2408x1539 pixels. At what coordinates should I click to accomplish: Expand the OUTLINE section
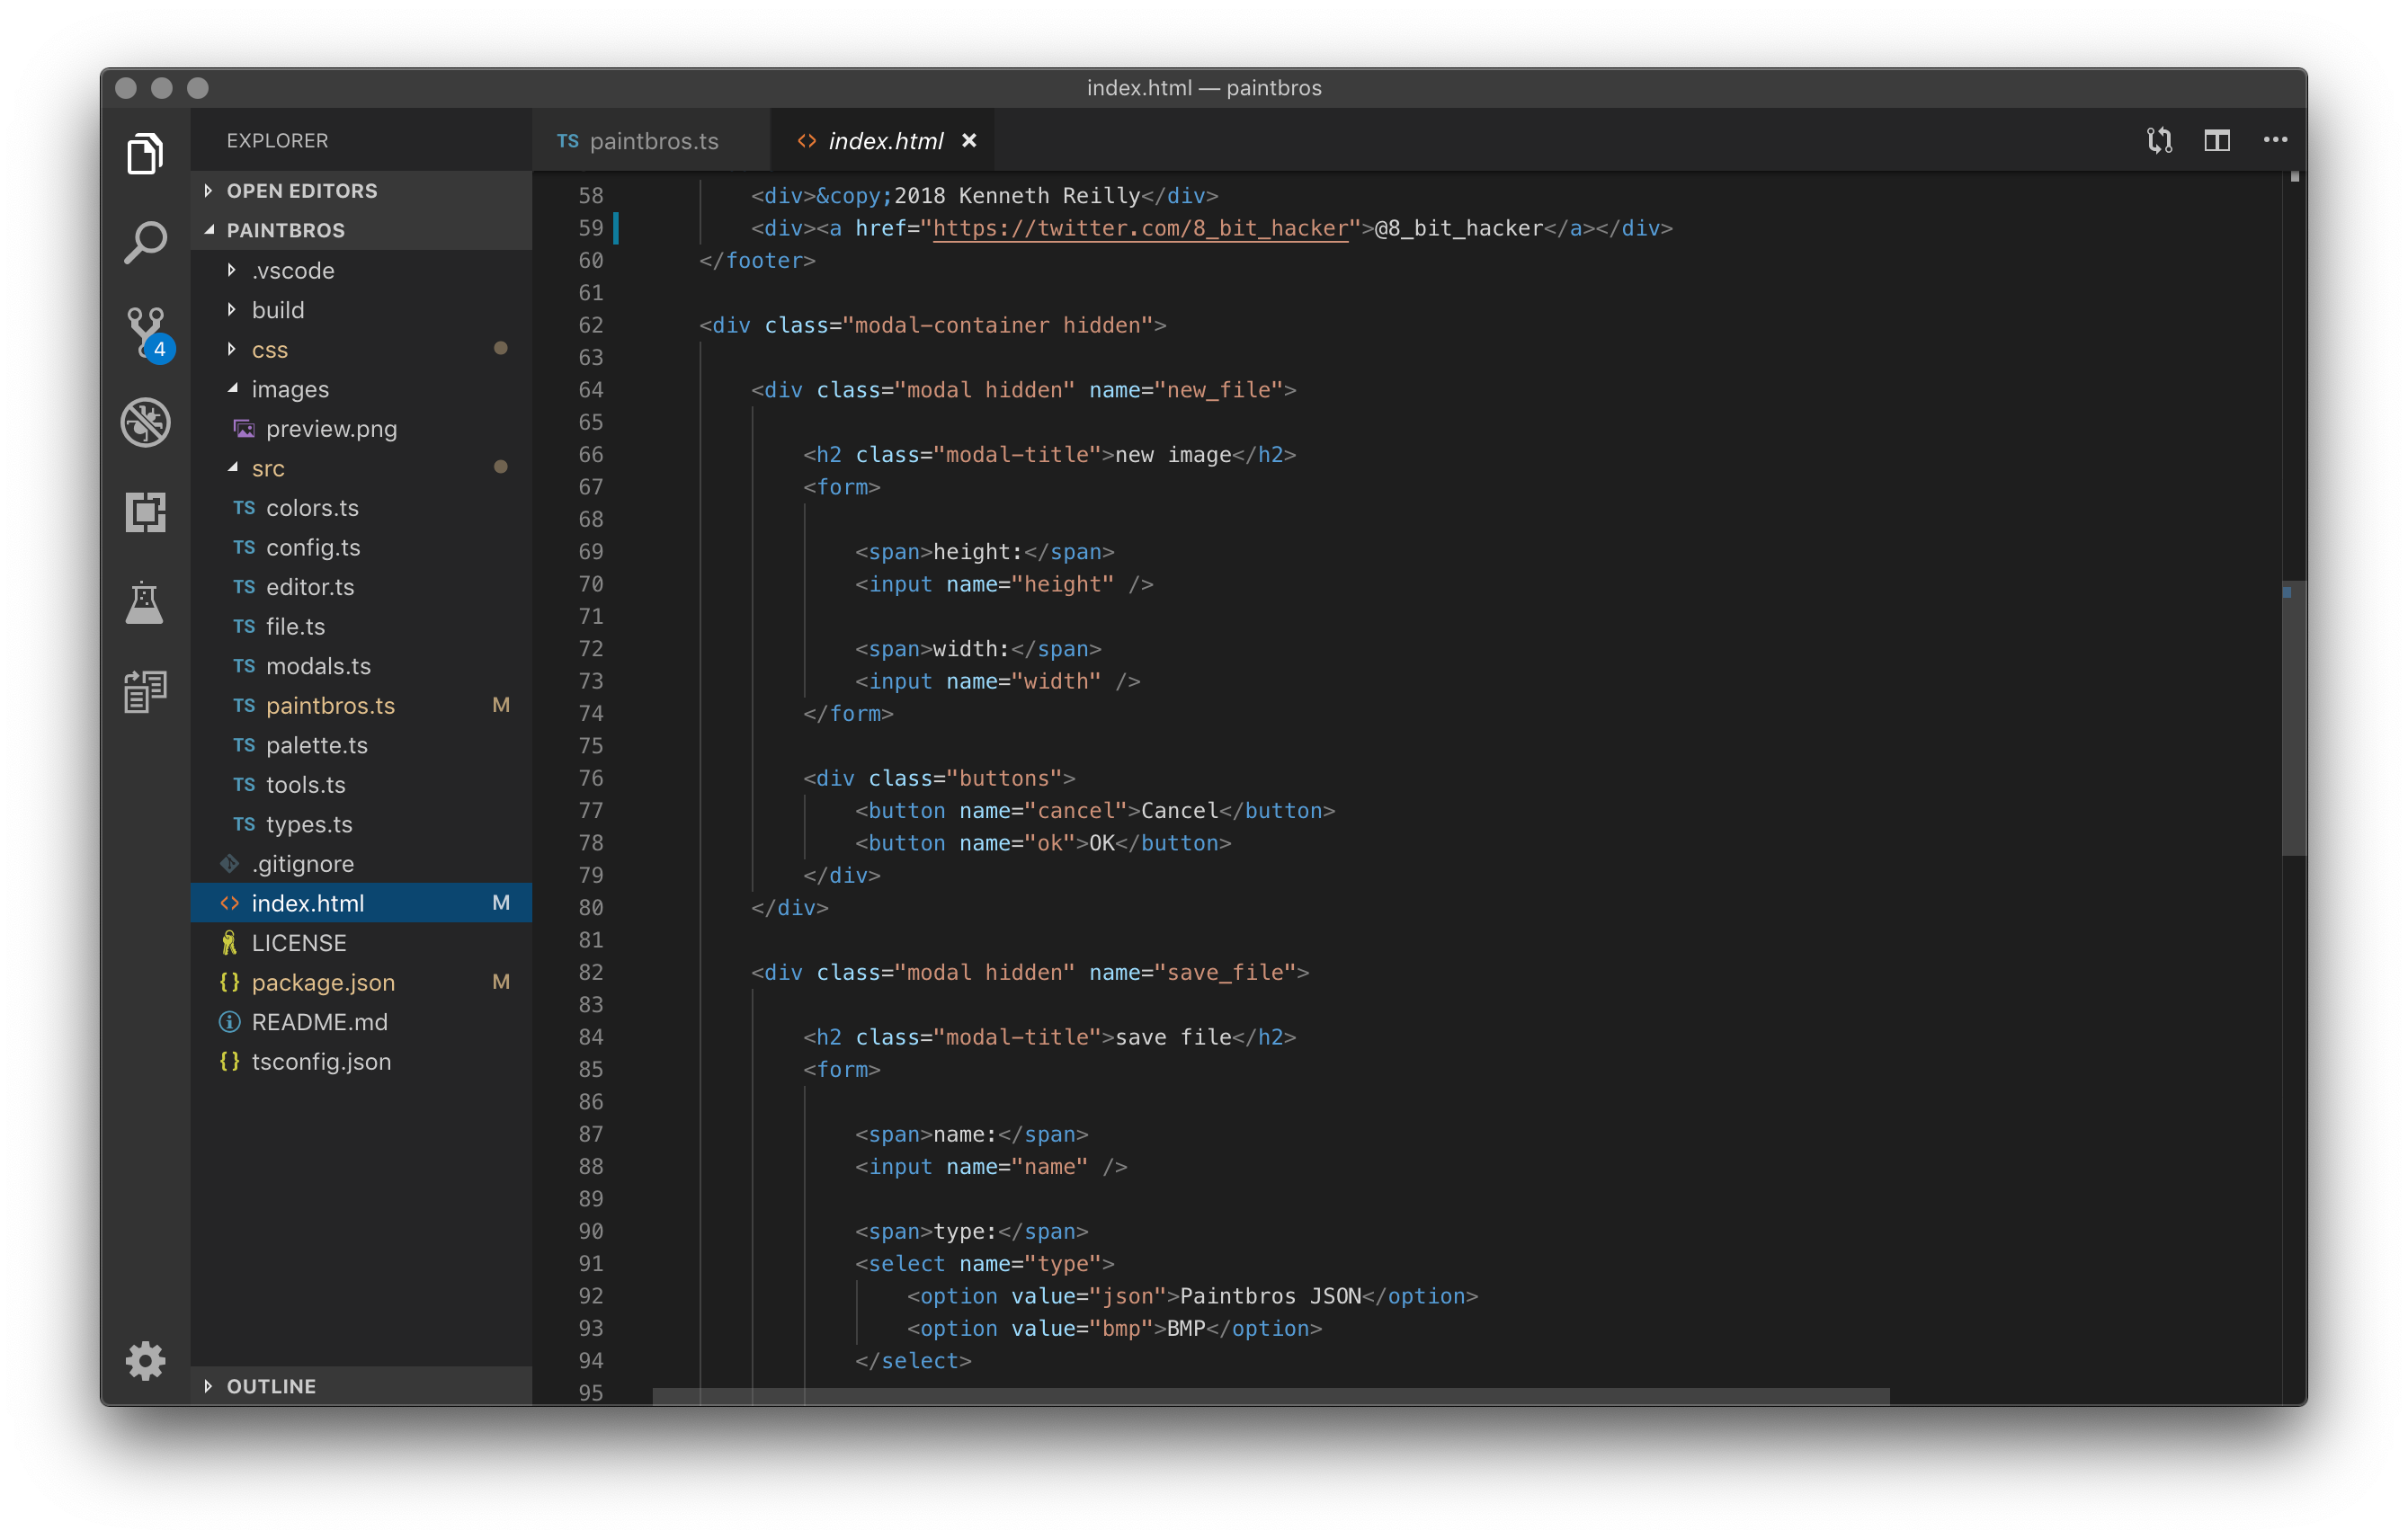(x=271, y=1385)
